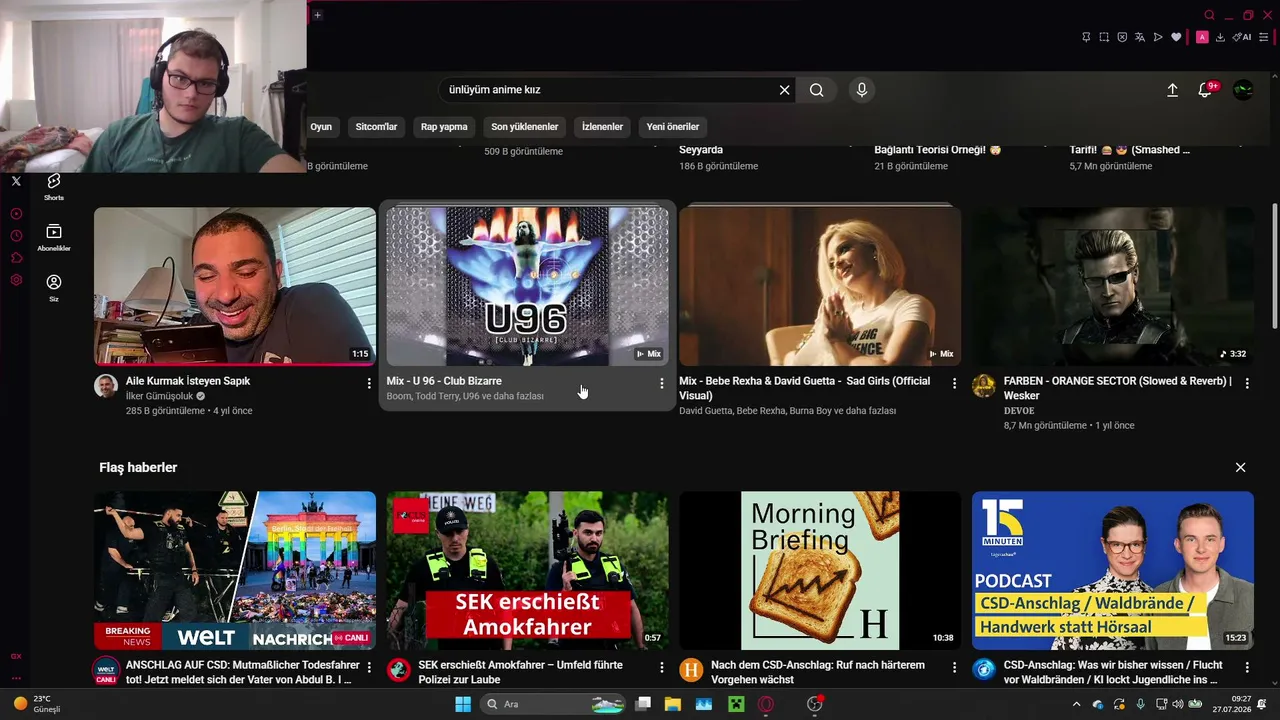Open İlker Gümüşoluk channel link
Image resolution: width=1280 pixels, height=720 pixels.
click(x=160, y=396)
